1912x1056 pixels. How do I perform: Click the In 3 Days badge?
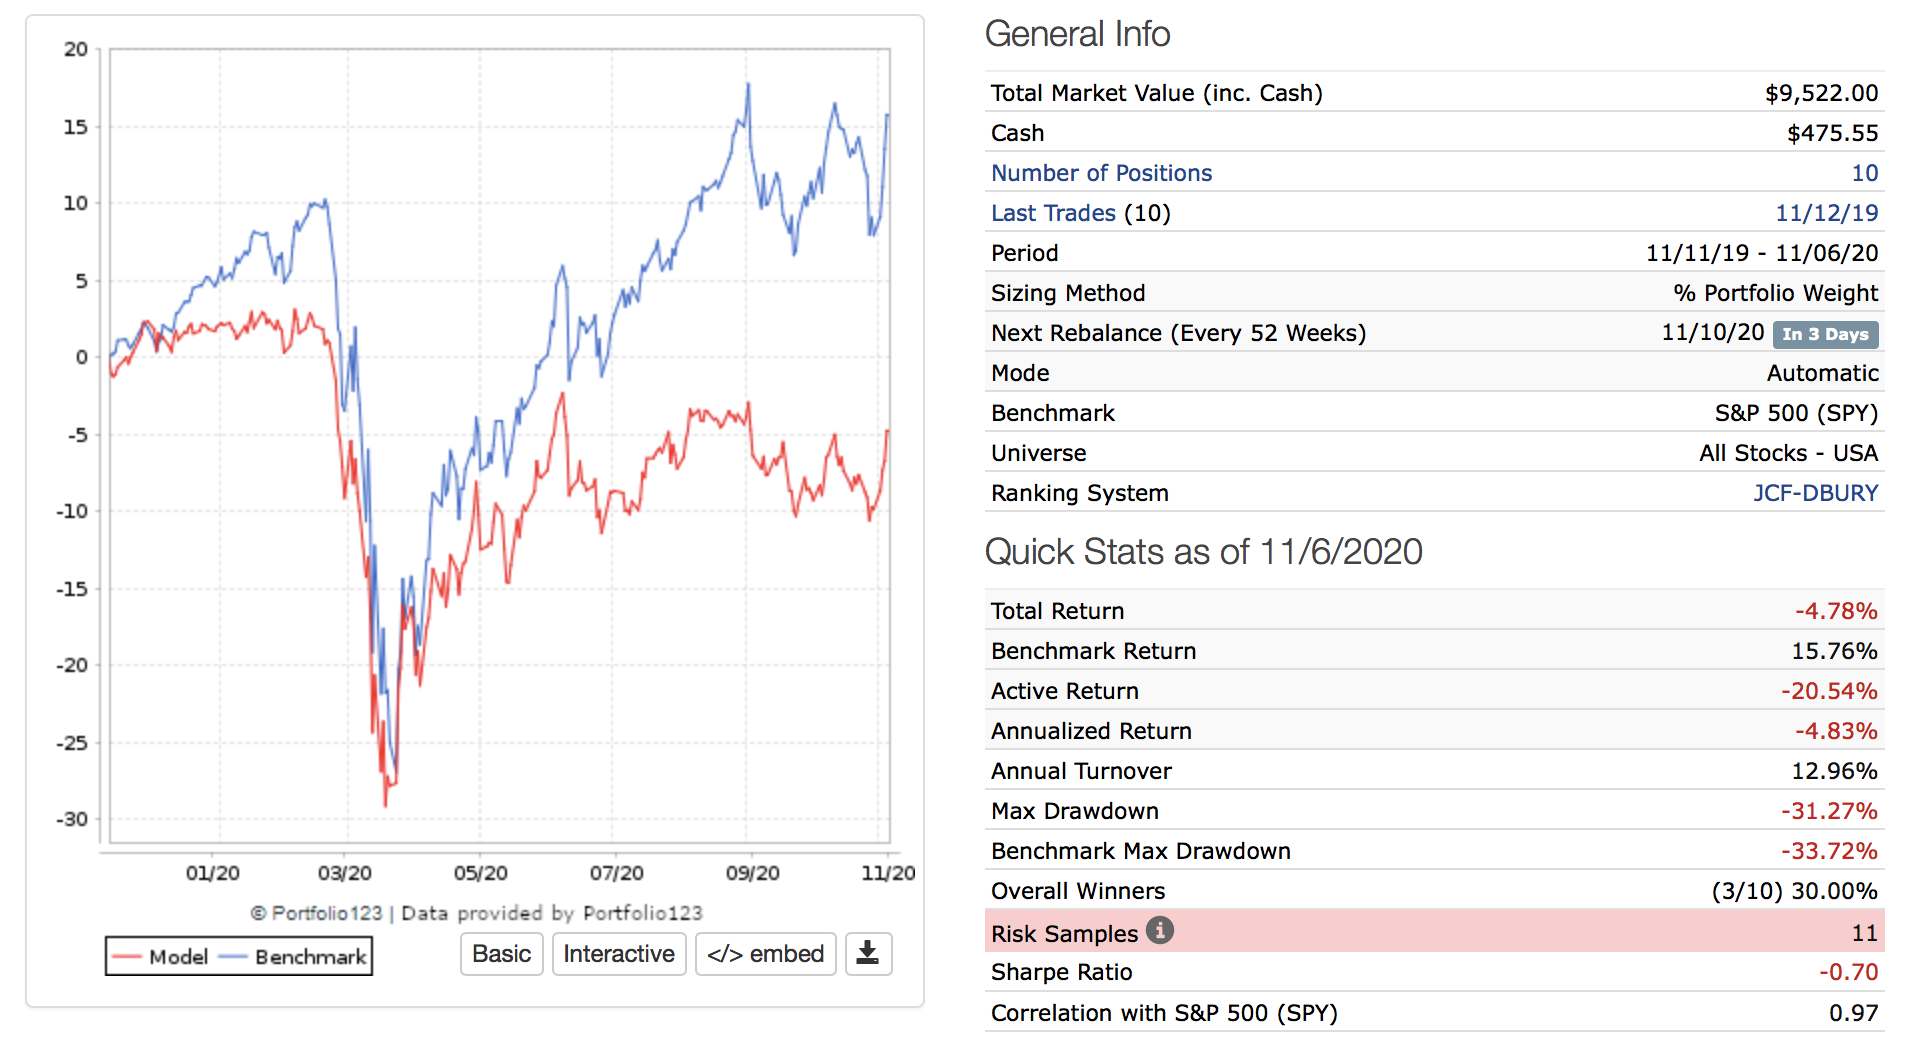click(x=1825, y=334)
